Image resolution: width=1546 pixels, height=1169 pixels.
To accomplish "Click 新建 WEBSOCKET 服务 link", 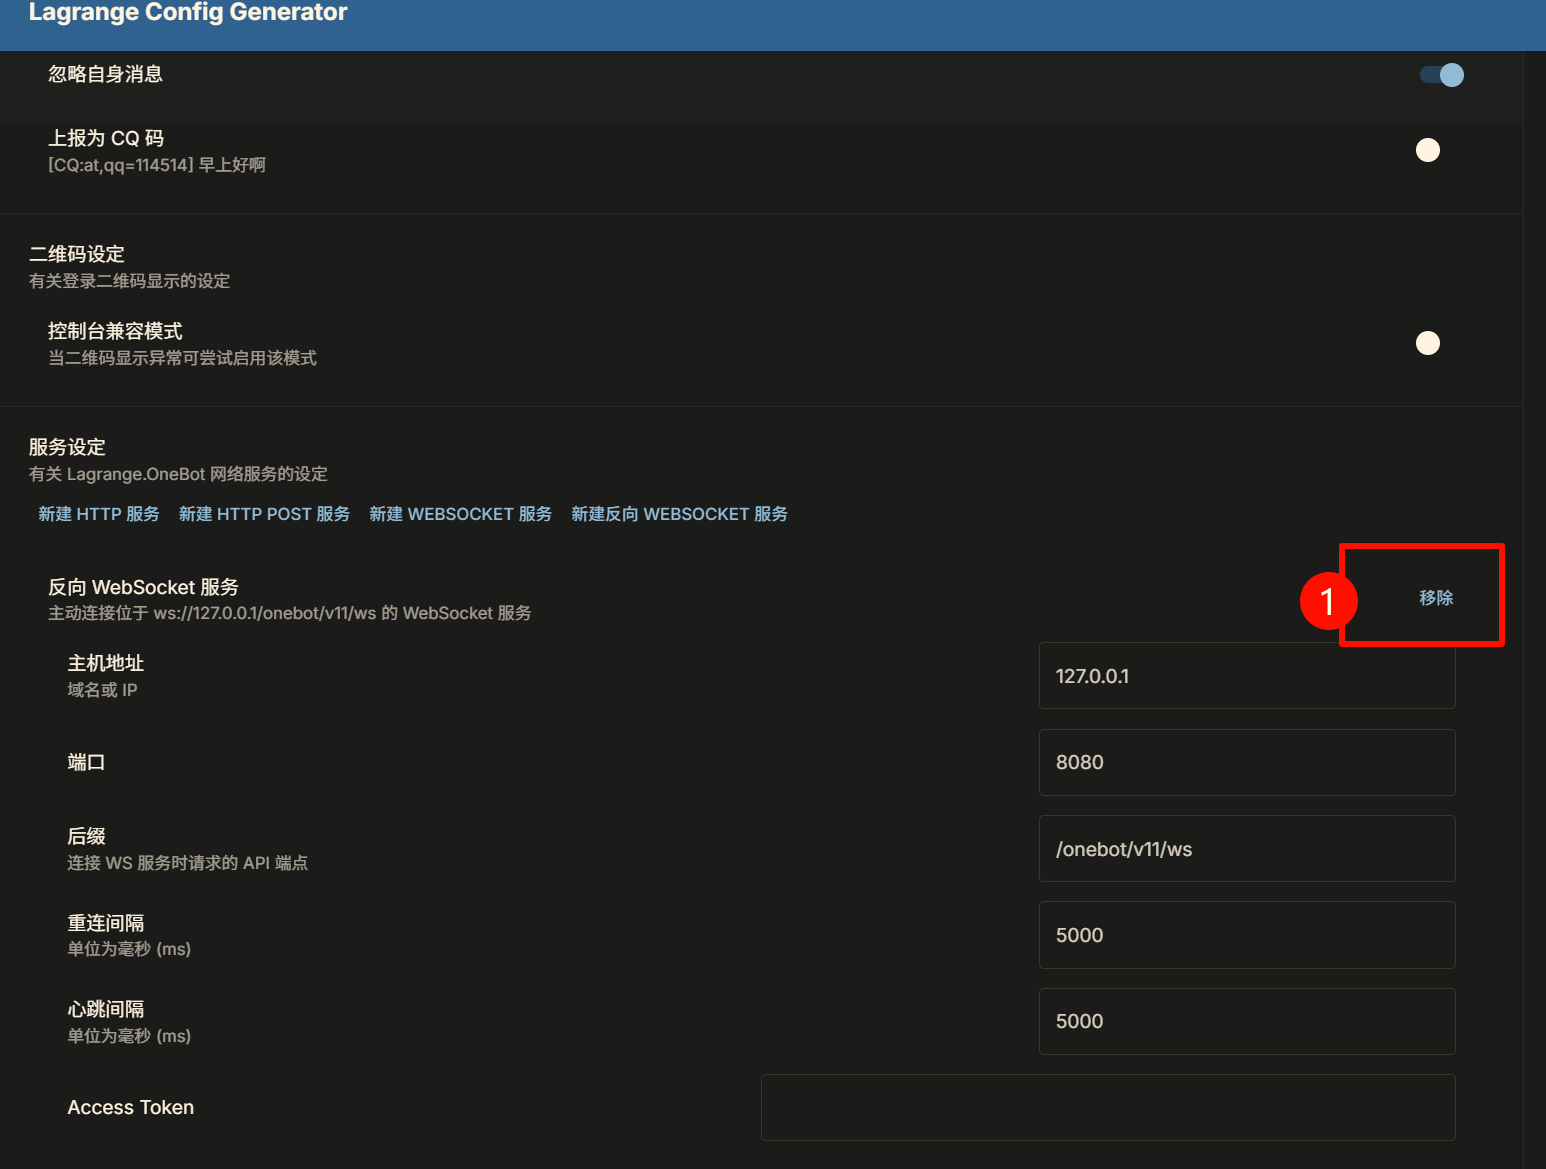I will 460,514.
